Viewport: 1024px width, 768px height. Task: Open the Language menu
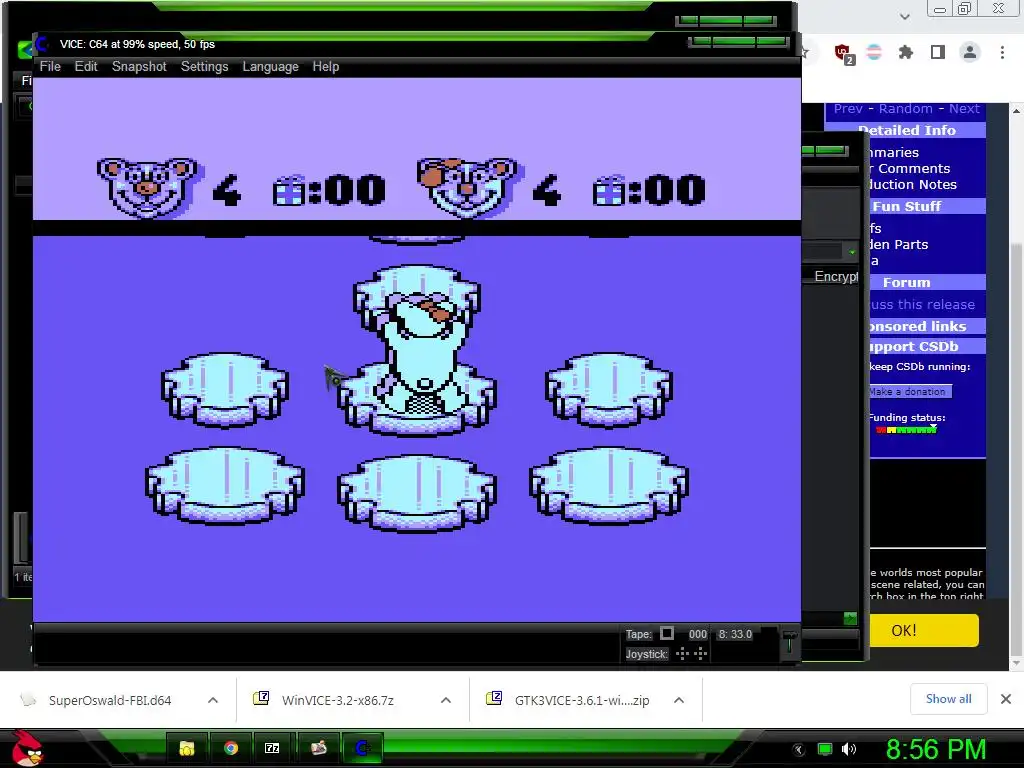tap(270, 67)
